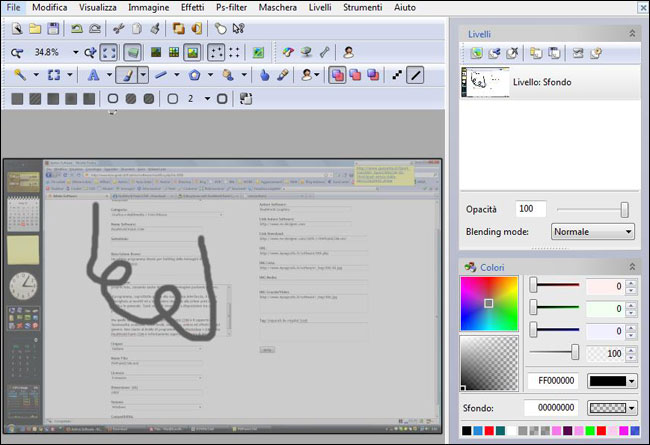Screen dimensions: 650x445
Task: Open the zoom percentage dropdown
Action: pos(73,52)
